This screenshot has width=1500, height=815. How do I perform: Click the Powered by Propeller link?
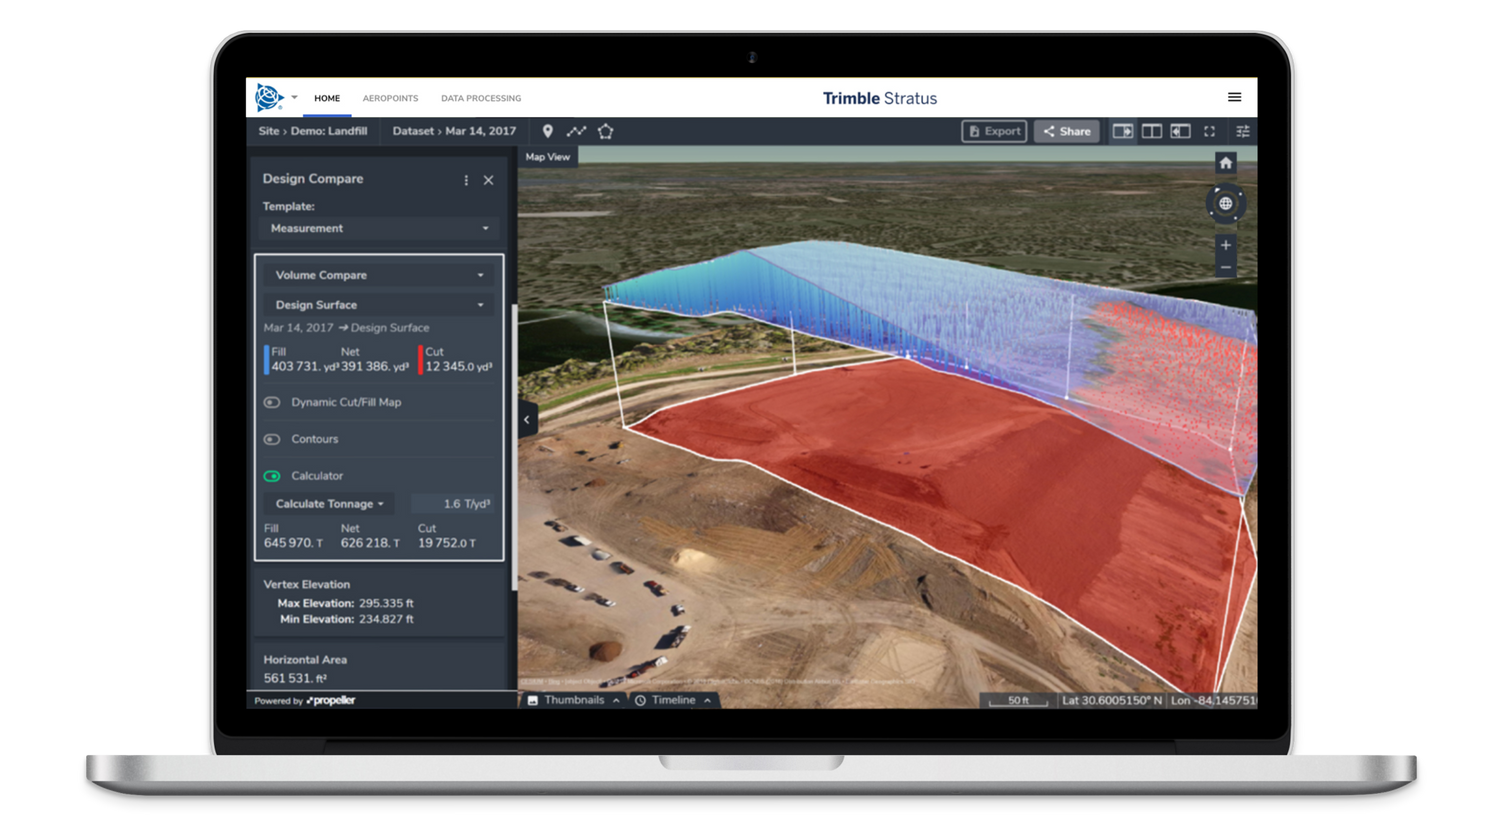(305, 700)
